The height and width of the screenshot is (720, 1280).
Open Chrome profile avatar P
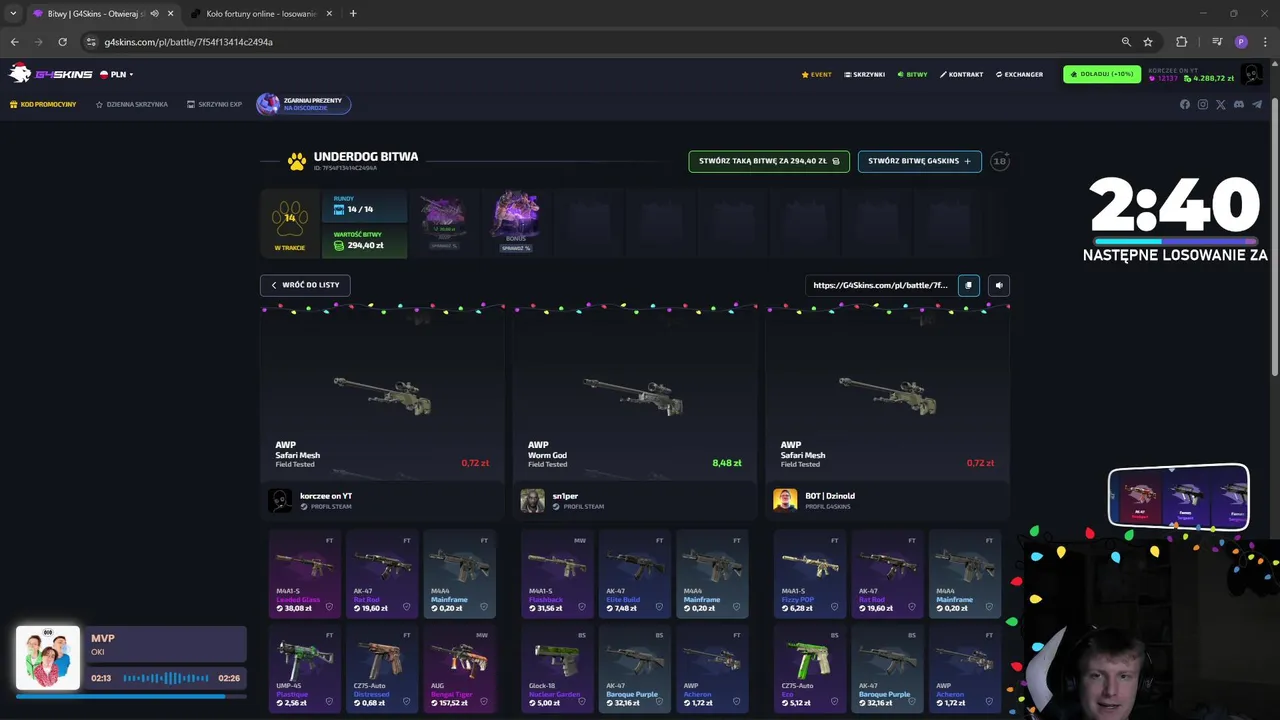tap(1241, 42)
